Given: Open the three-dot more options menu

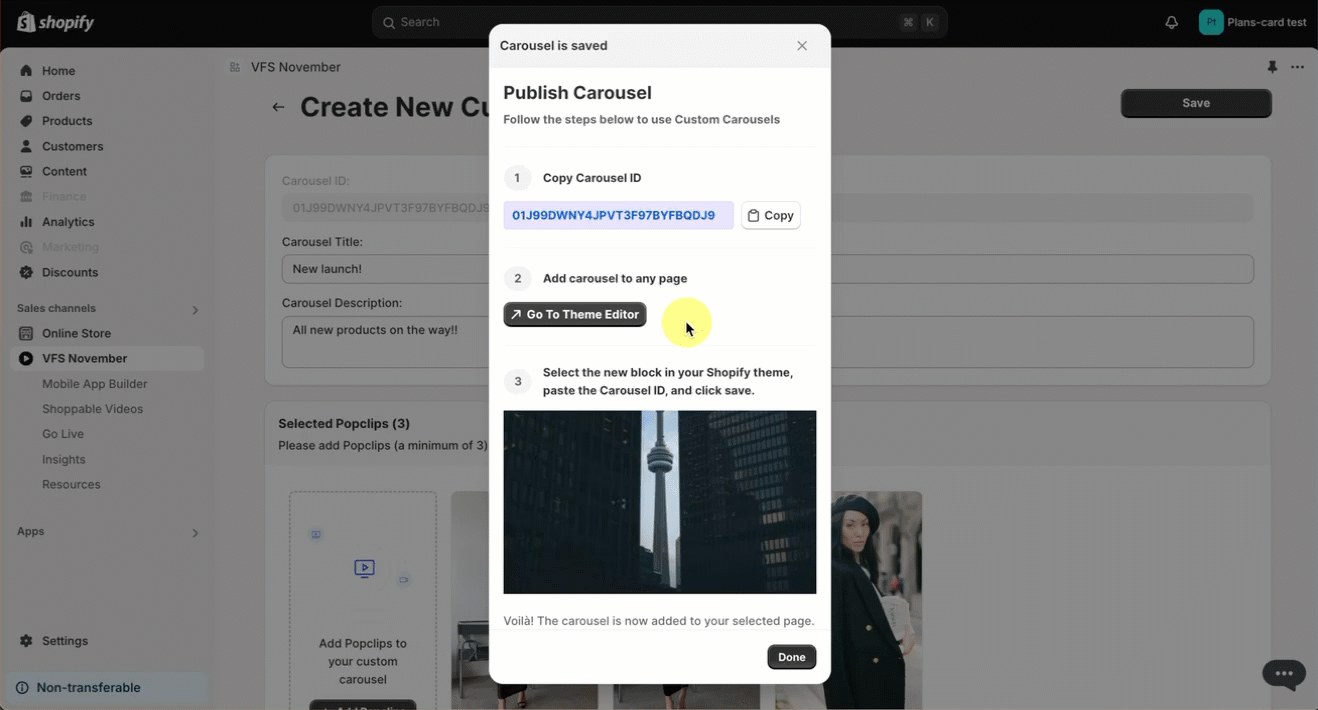Looking at the screenshot, I should [1297, 67].
